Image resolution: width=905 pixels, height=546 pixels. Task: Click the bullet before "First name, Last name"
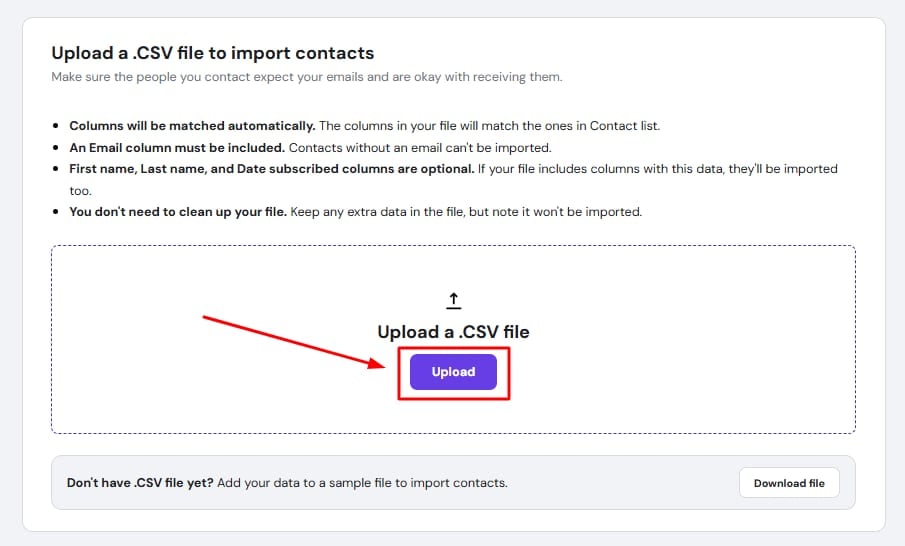click(x=56, y=169)
